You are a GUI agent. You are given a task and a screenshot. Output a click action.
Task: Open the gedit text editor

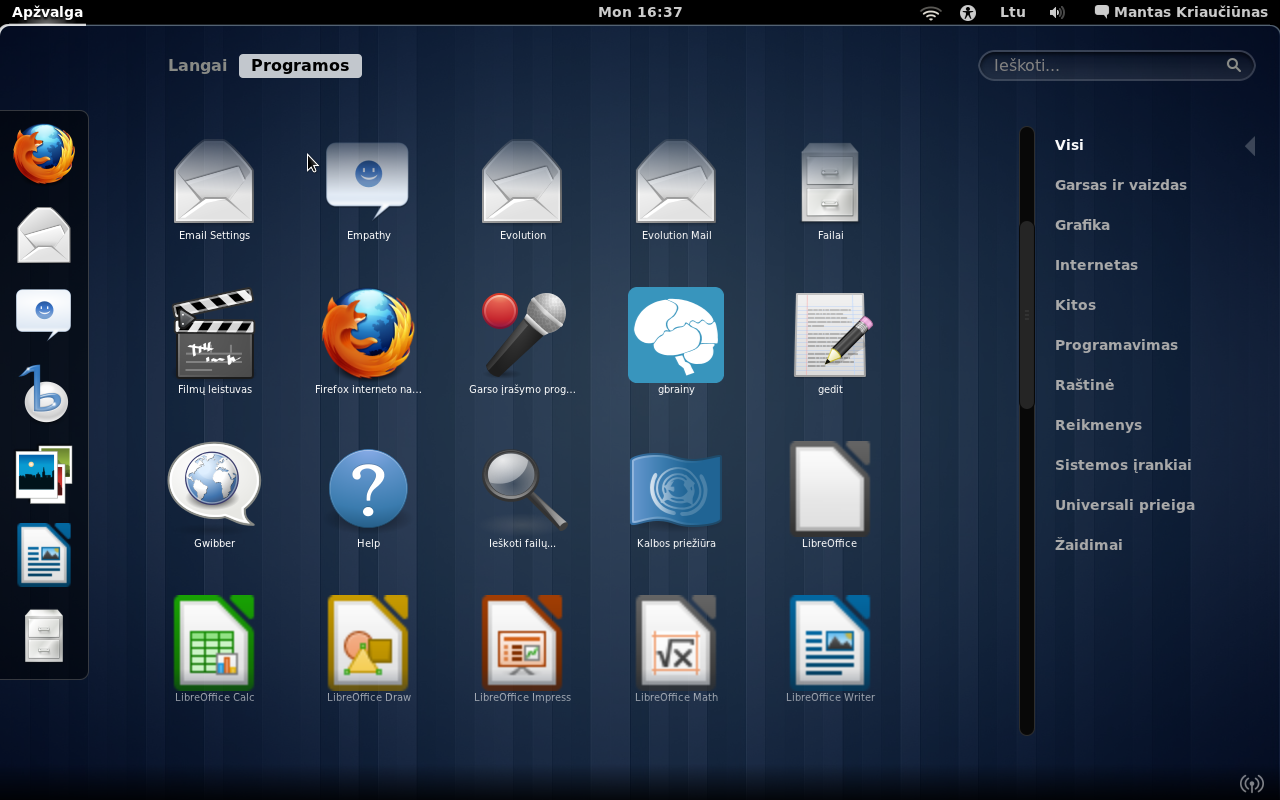(x=830, y=336)
